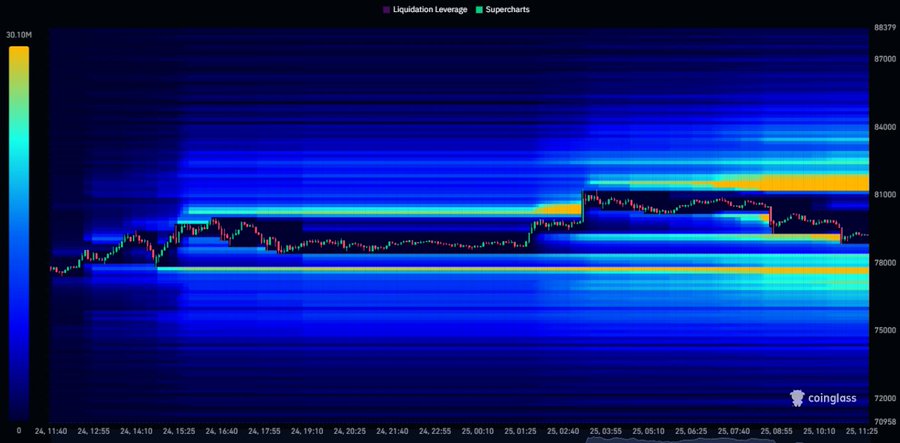Click the 24, 11:40 time label

[x=51, y=430]
